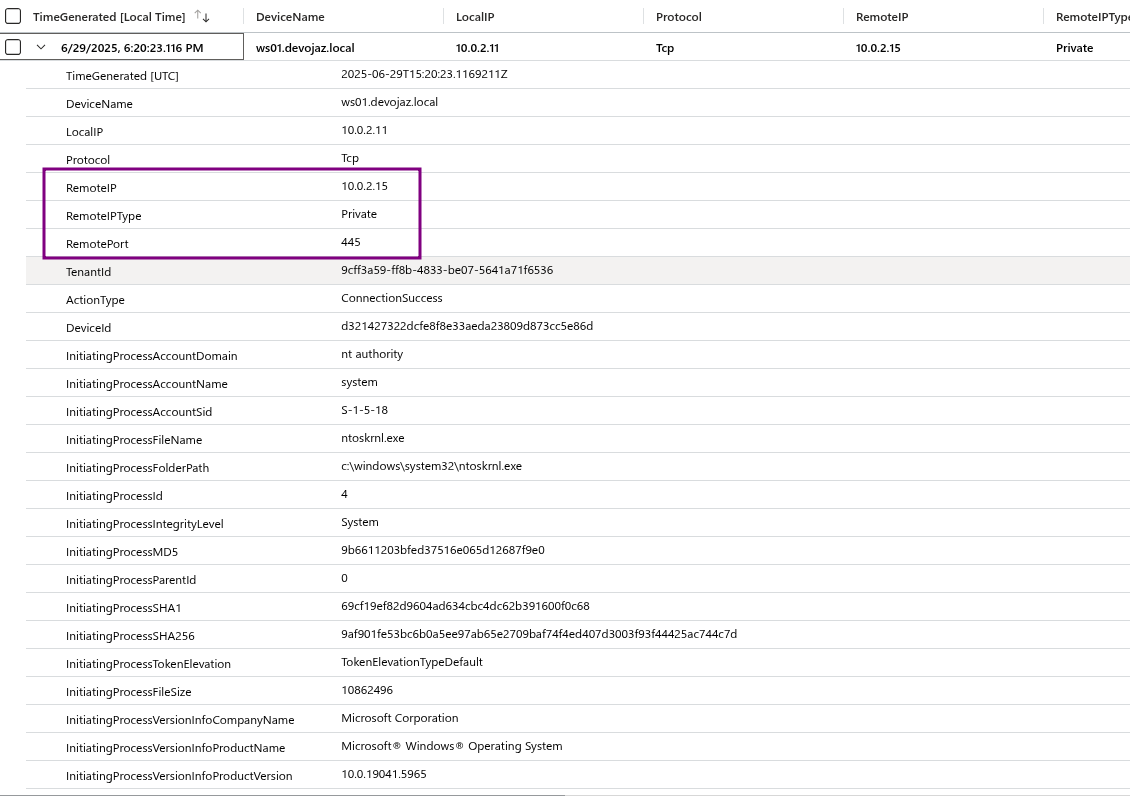Select the RemoteIP detail value 10.0.2.15
The image size is (1130, 796).
tap(364, 186)
